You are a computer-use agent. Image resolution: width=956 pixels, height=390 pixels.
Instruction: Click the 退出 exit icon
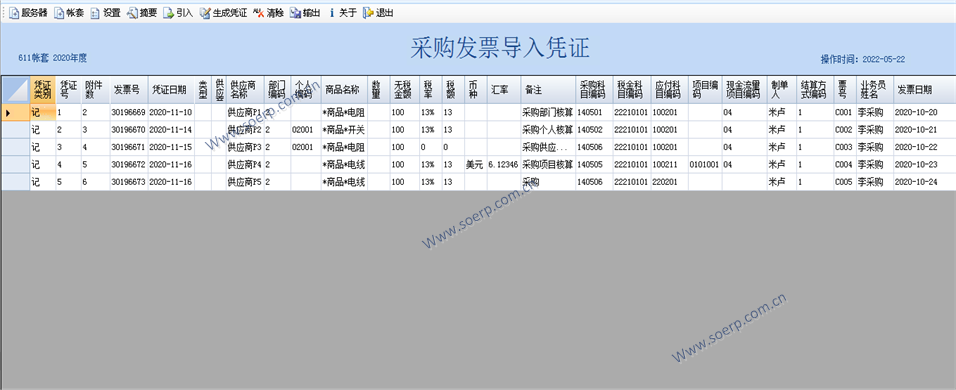click(368, 13)
